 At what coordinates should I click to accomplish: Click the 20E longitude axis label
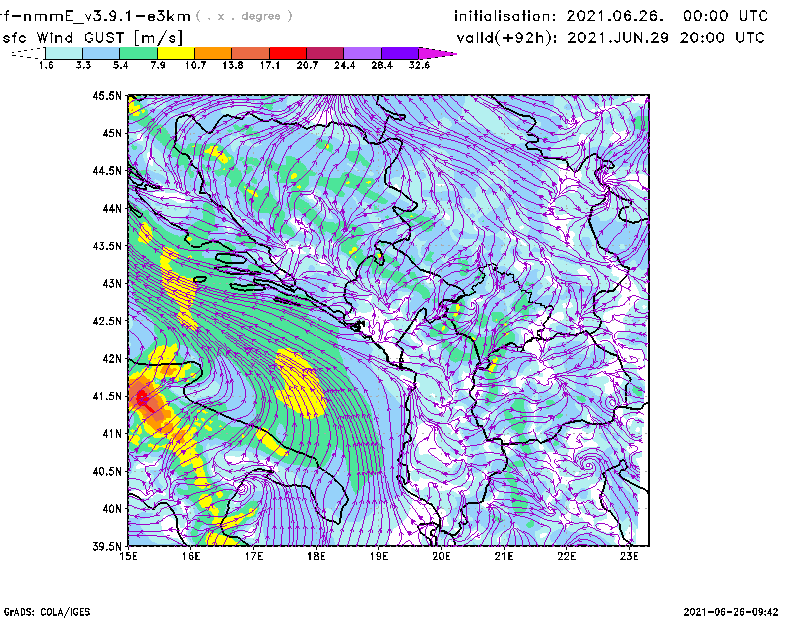(441, 557)
